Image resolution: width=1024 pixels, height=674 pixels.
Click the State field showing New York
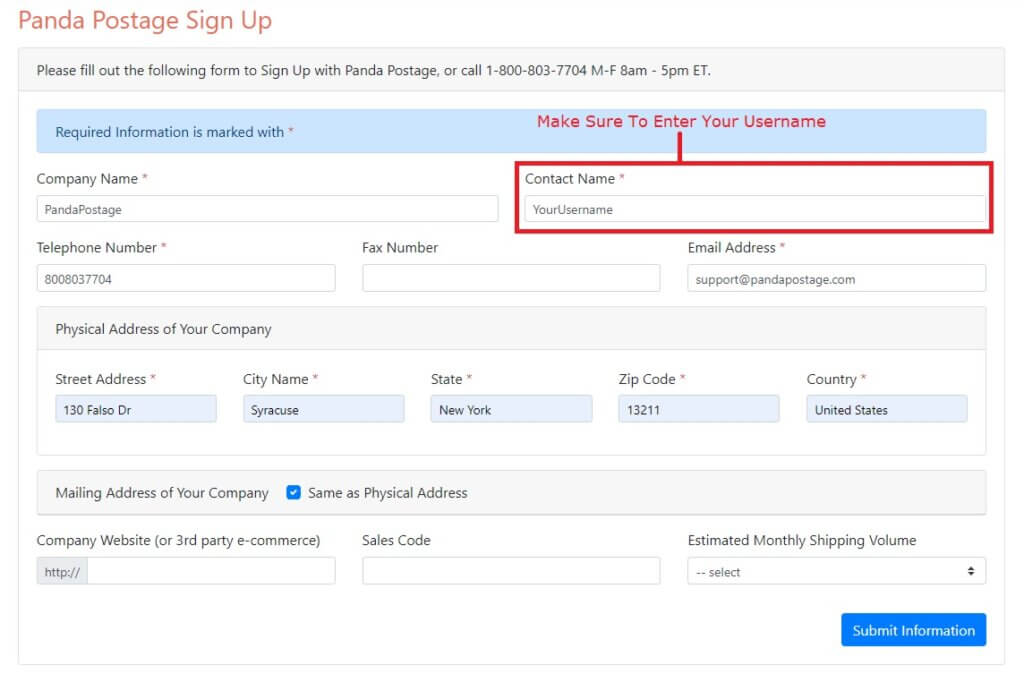(511, 409)
